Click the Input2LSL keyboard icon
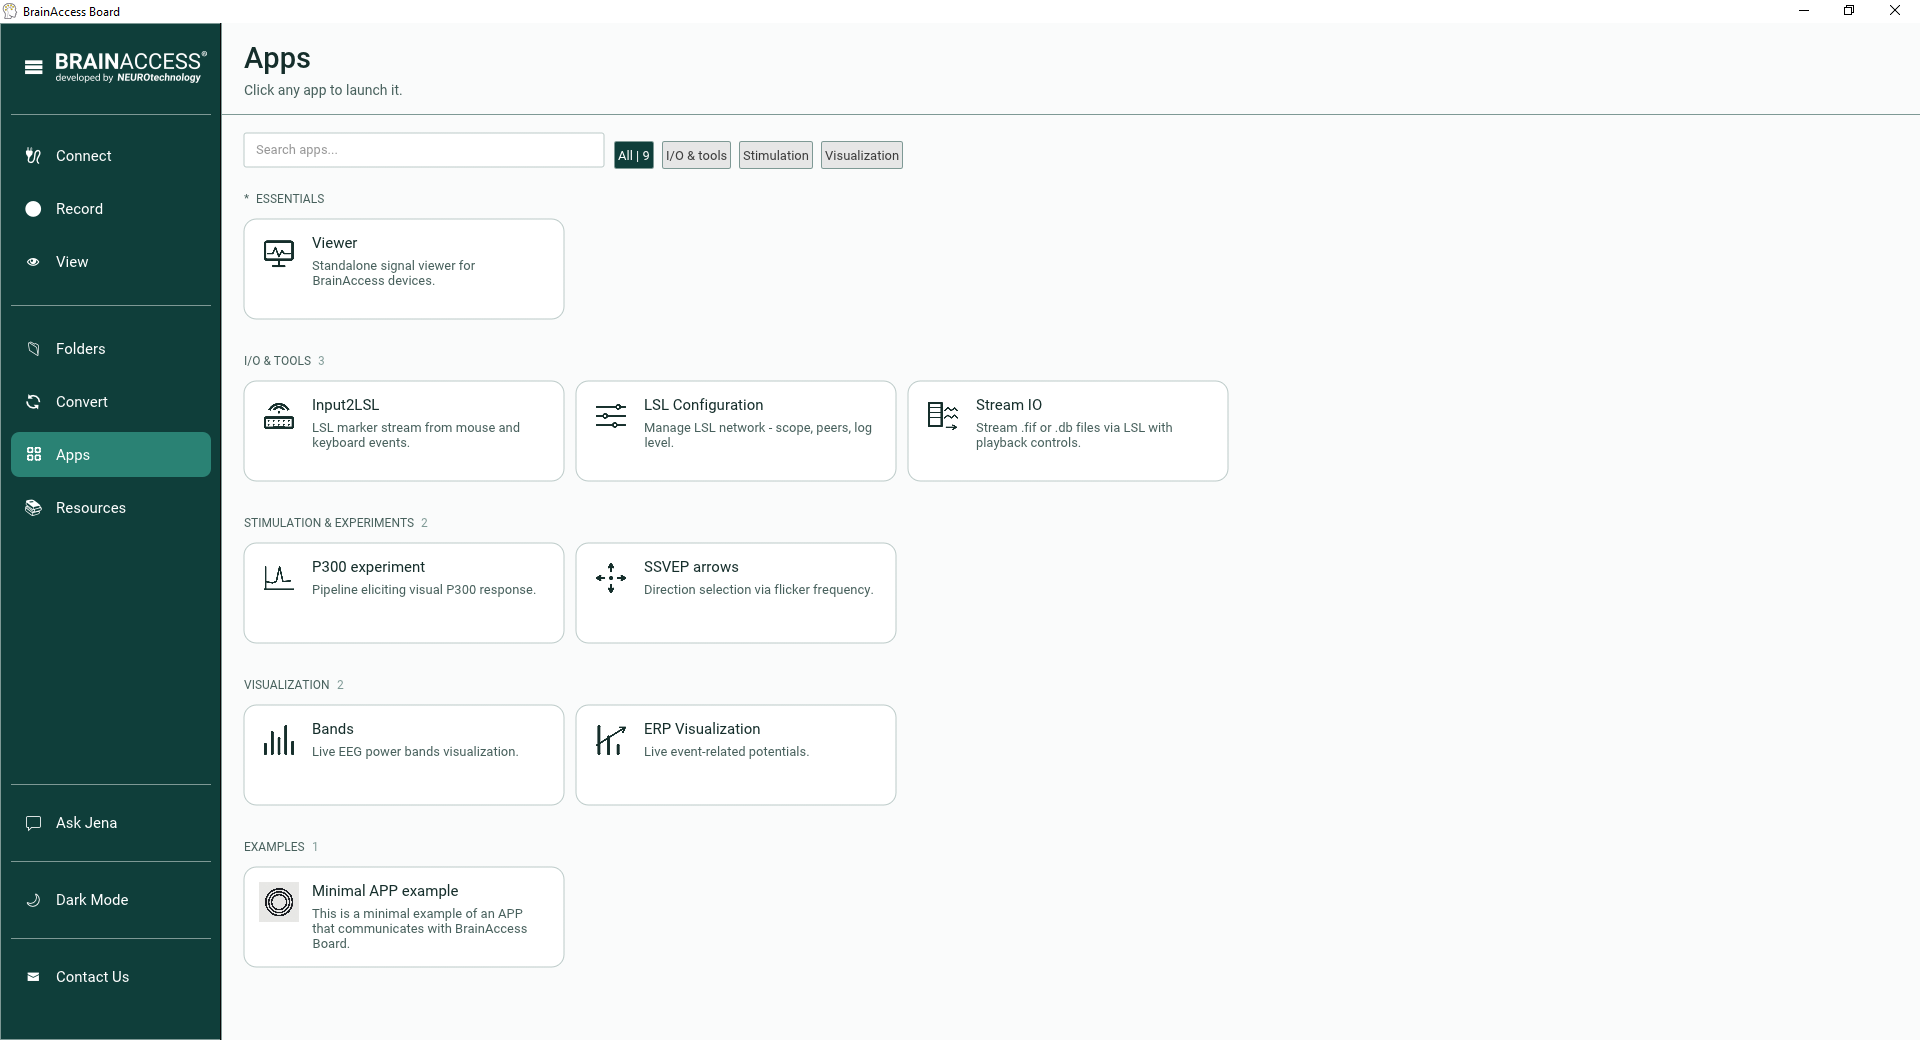 (279, 415)
